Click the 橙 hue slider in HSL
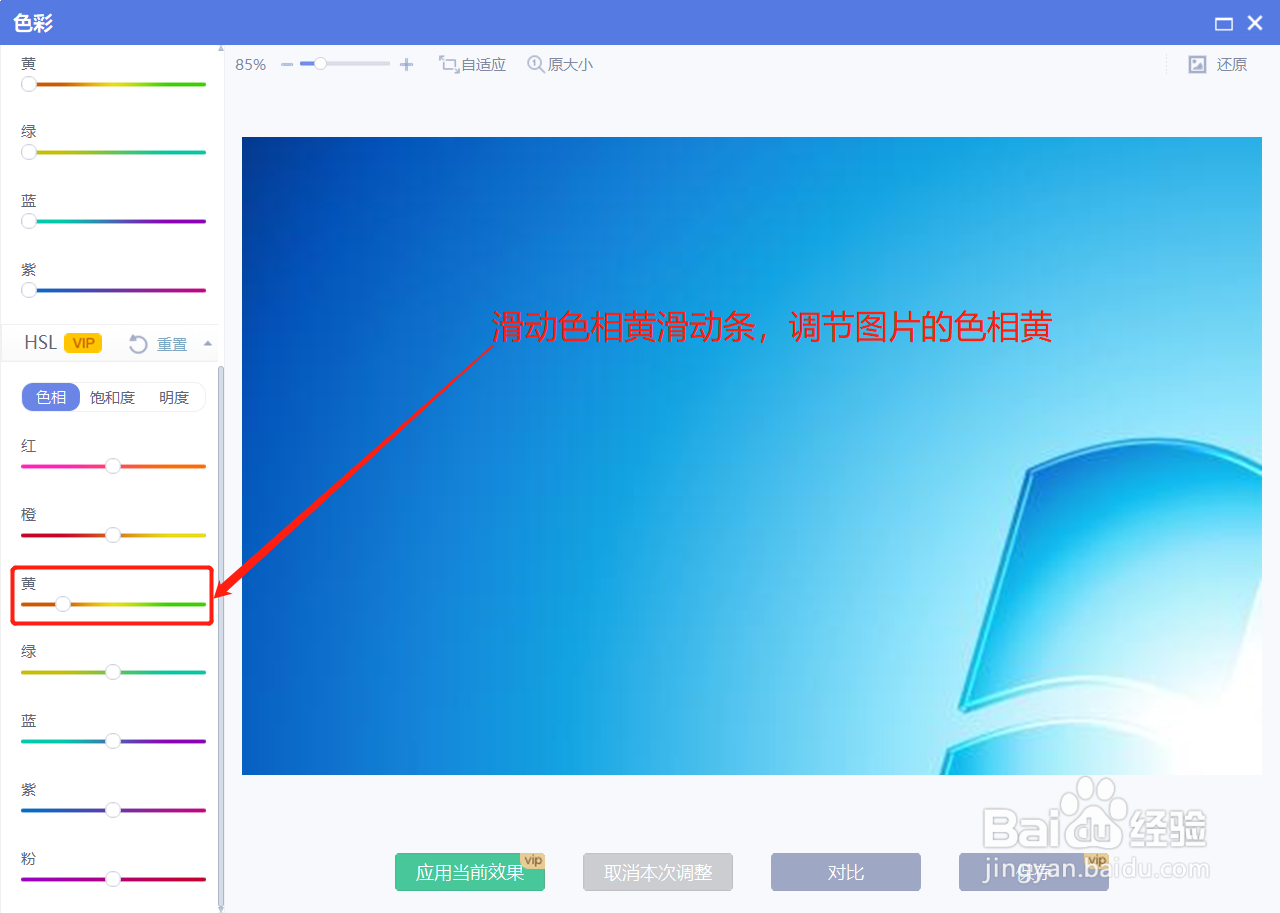This screenshot has height=913, width=1280. [113, 535]
